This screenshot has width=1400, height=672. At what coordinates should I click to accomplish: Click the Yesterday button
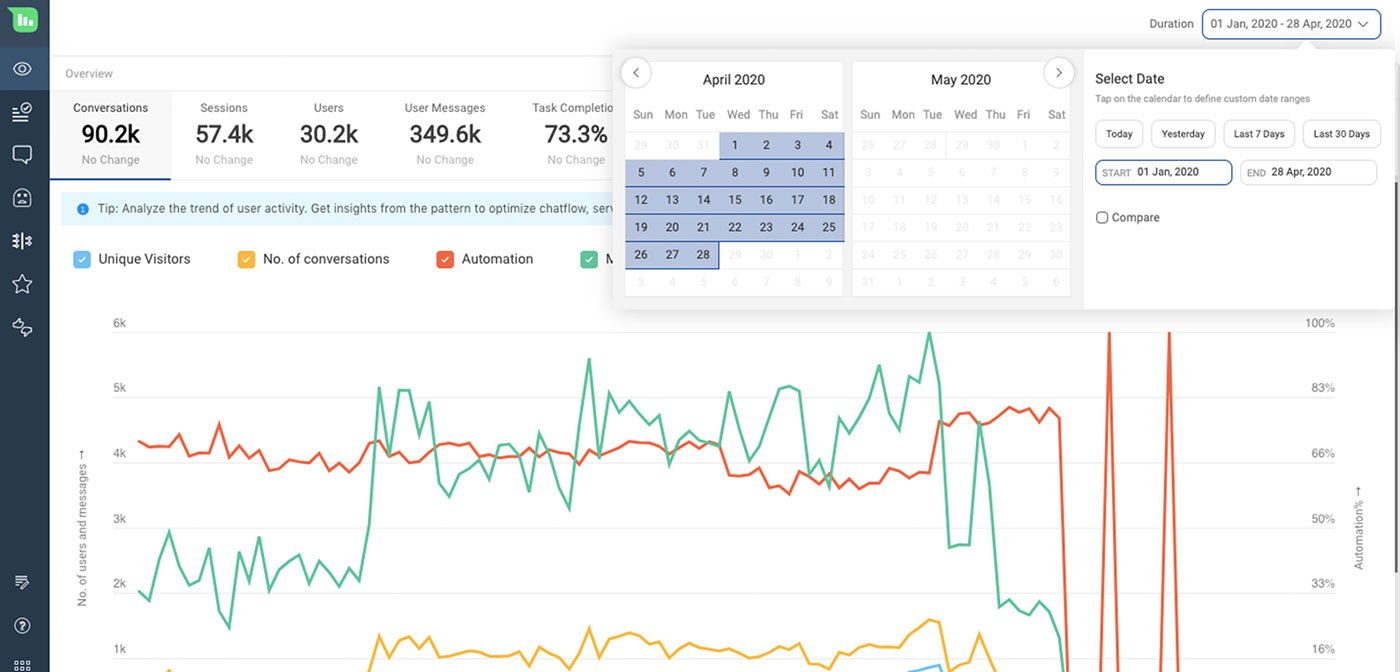[x=1182, y=133]
